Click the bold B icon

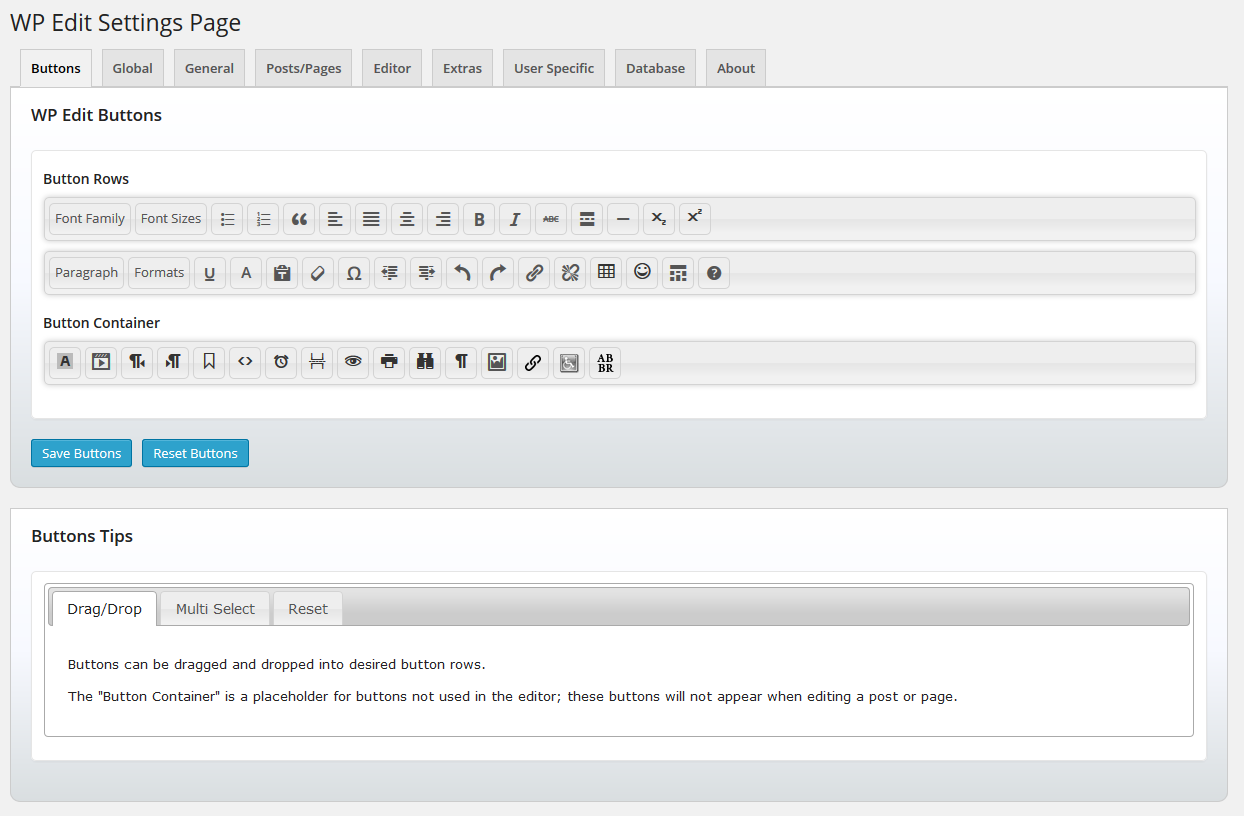479,219
